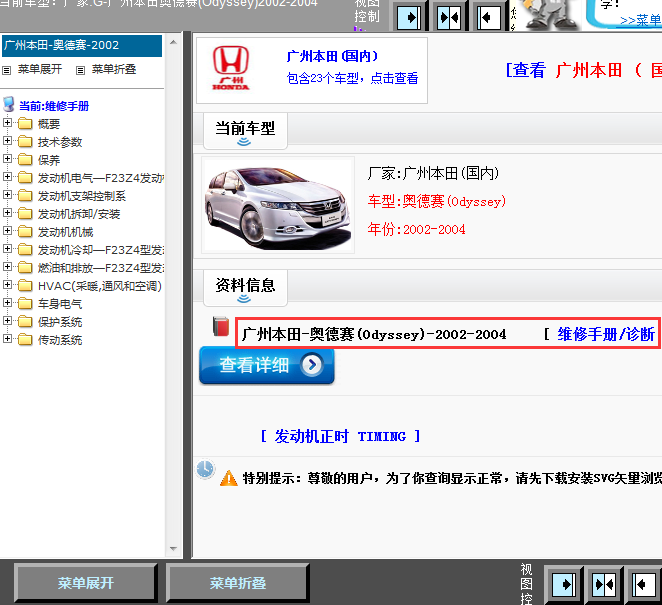Click the blue clock icon
Viewport: 662px width, 605px height.
(x=205, y=469)
